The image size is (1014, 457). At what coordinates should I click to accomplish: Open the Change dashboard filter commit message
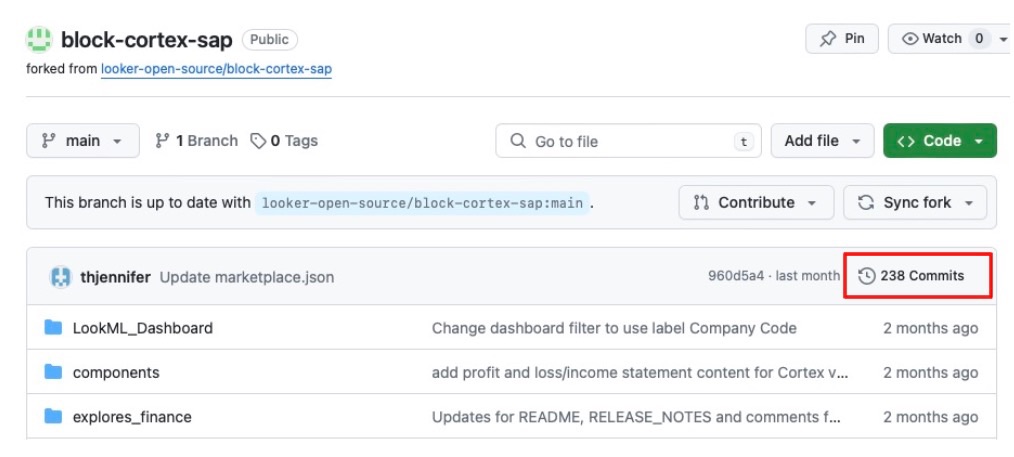point(614,328)
